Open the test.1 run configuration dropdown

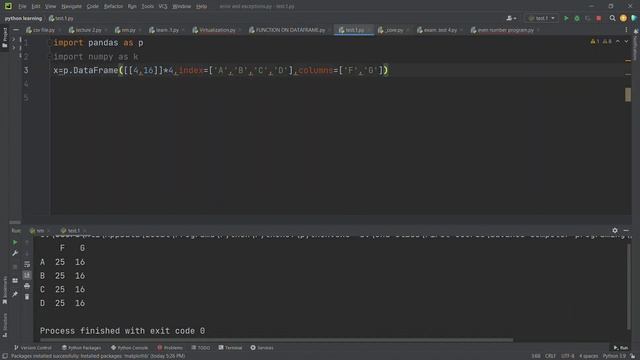[542, 18]
